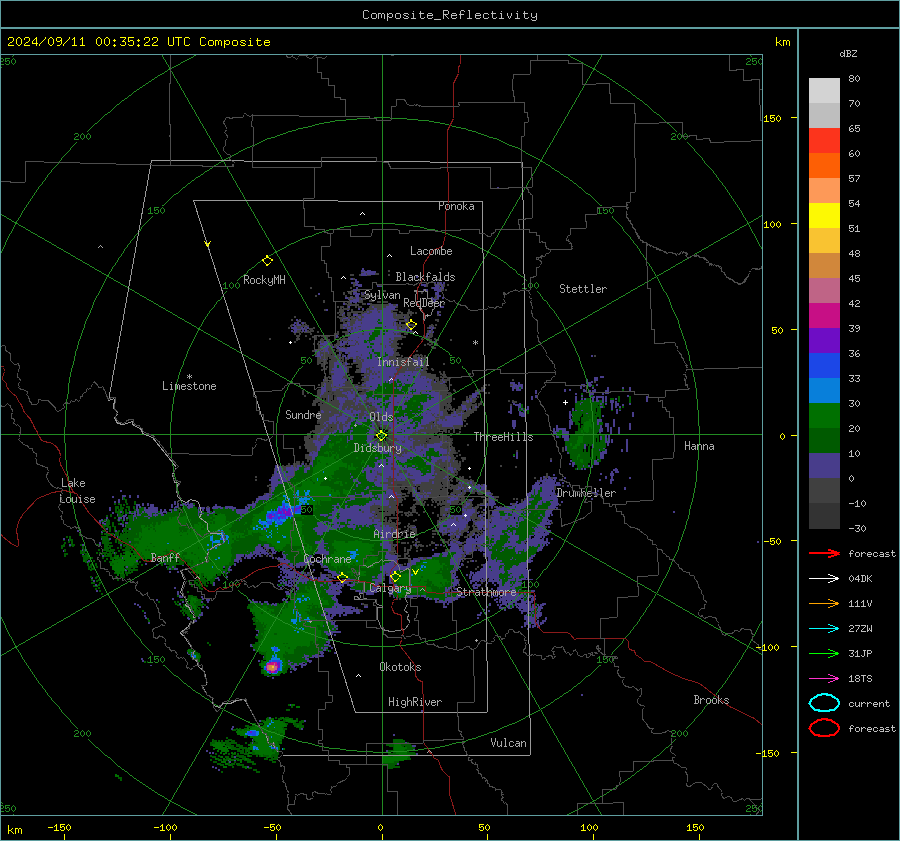Click the red forecast ellipse icon

pyautogui.click(x=824, y=728)
